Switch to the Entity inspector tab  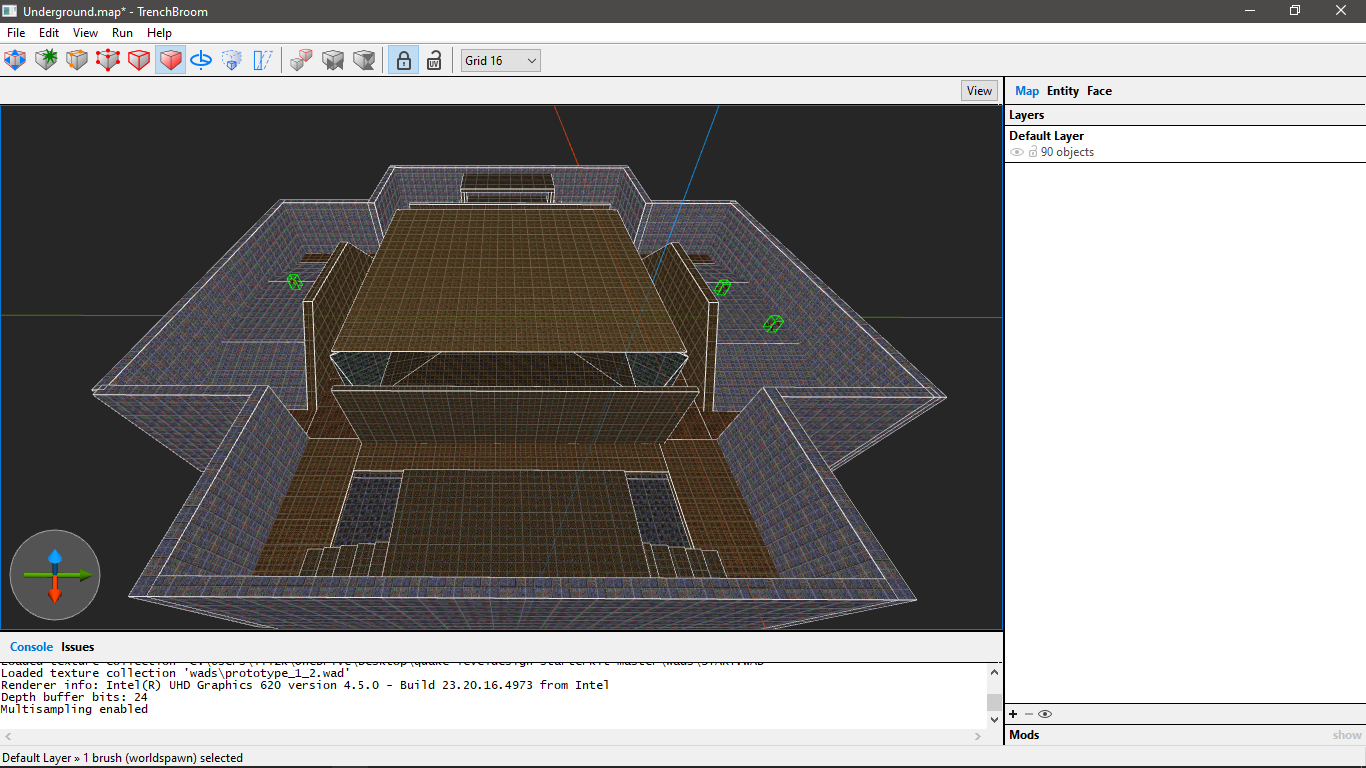coord(1063,90)
